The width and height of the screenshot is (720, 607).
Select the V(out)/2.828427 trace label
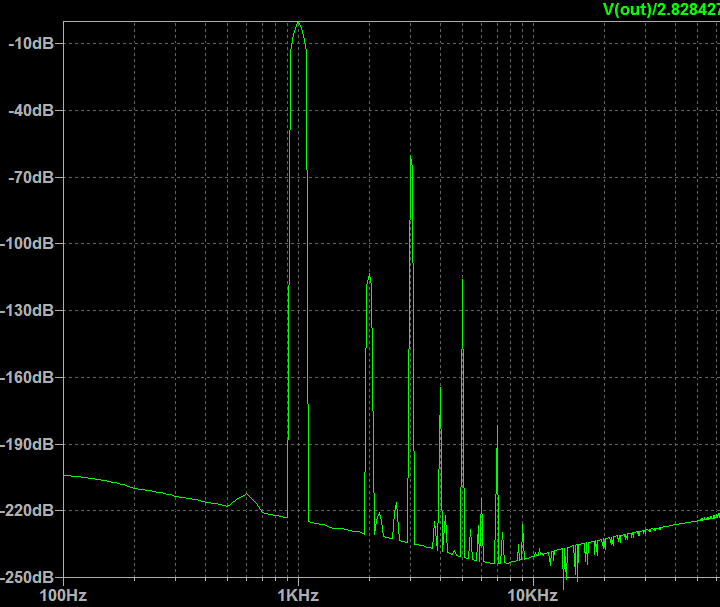coord(661,9)
